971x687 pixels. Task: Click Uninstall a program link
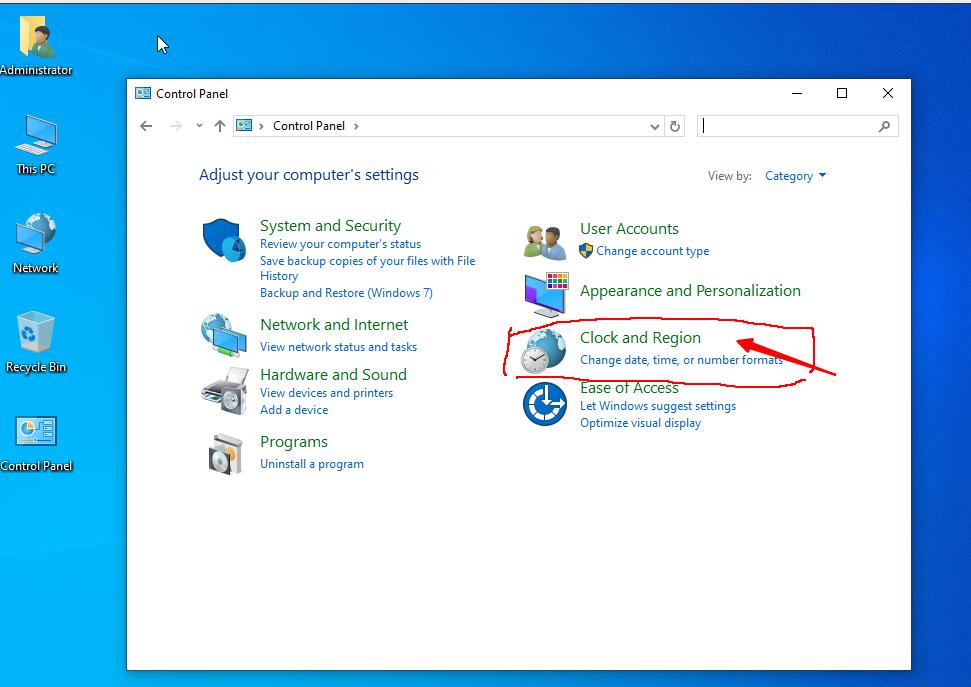click(311, 464)
